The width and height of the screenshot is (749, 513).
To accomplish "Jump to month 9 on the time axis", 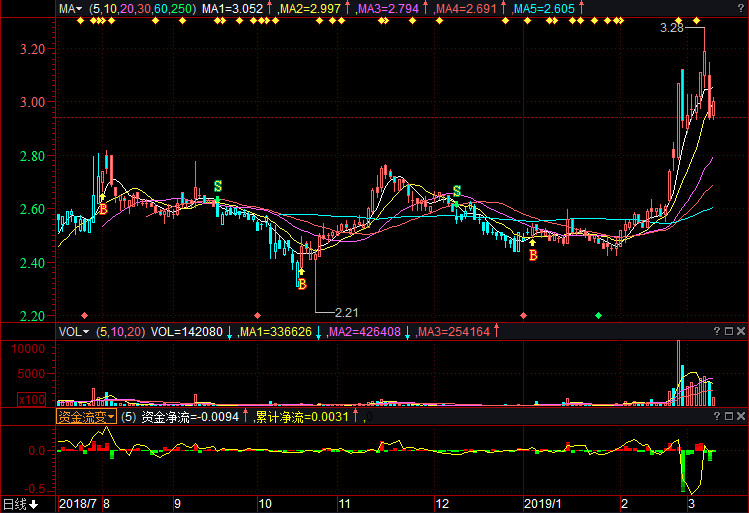I will pos(177,503).
